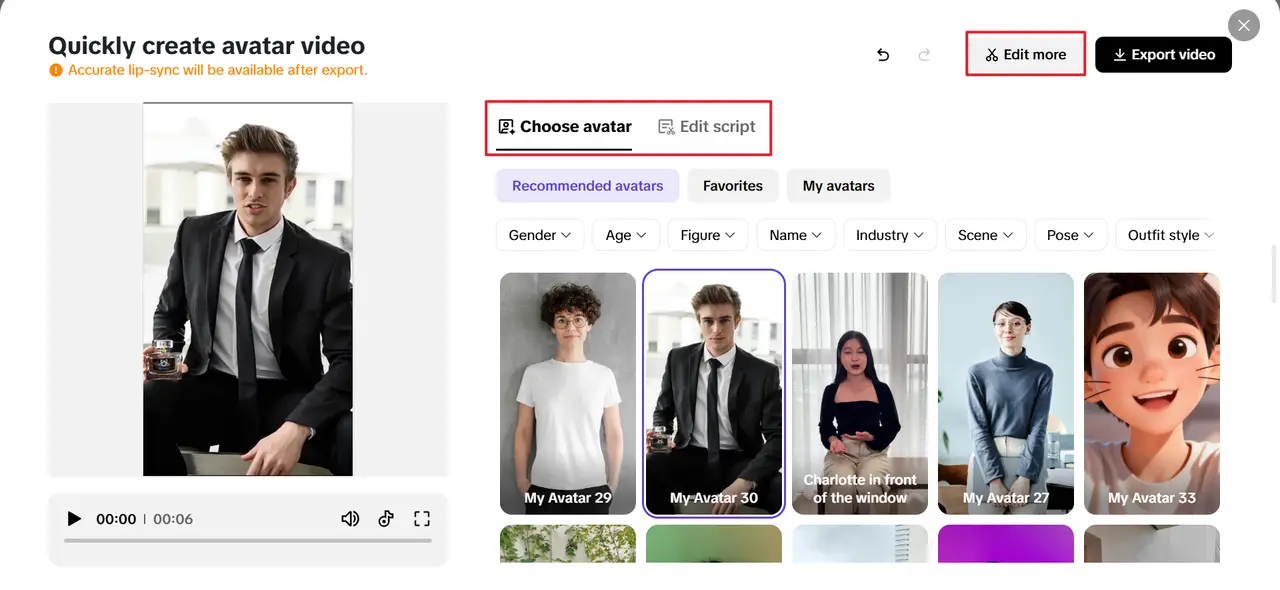
Task: Enter fullscreen preview mode
Action: tap(422, 518)
